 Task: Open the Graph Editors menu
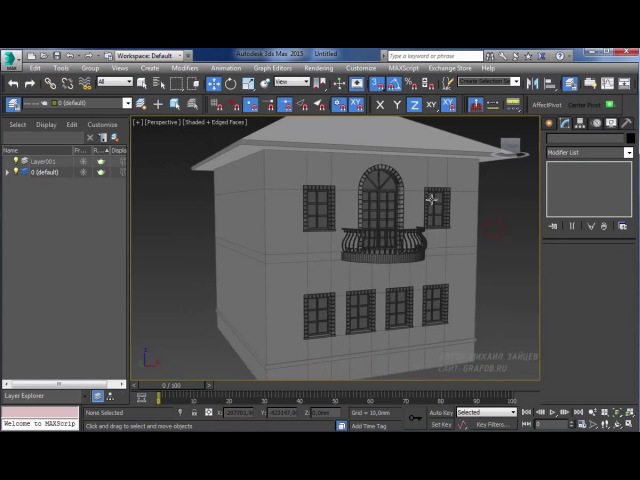pyautogui.click(x=272, y=68)
